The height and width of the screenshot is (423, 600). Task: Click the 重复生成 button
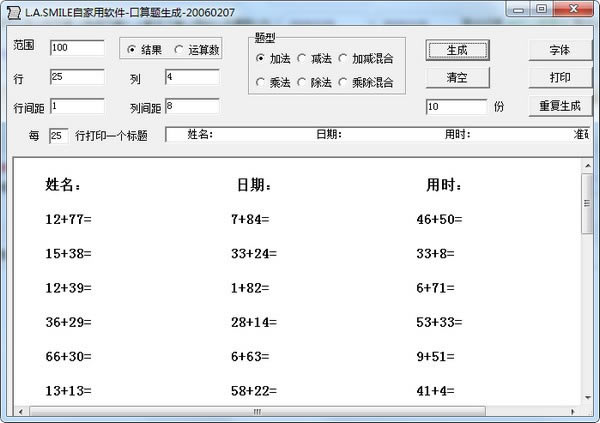click(x=560, y=106)
